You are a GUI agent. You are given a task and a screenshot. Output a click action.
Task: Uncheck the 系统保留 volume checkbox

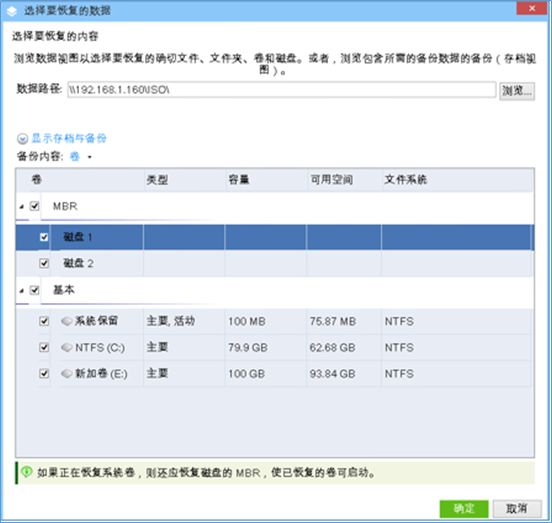pyautogui.click(x=44, y=321)
